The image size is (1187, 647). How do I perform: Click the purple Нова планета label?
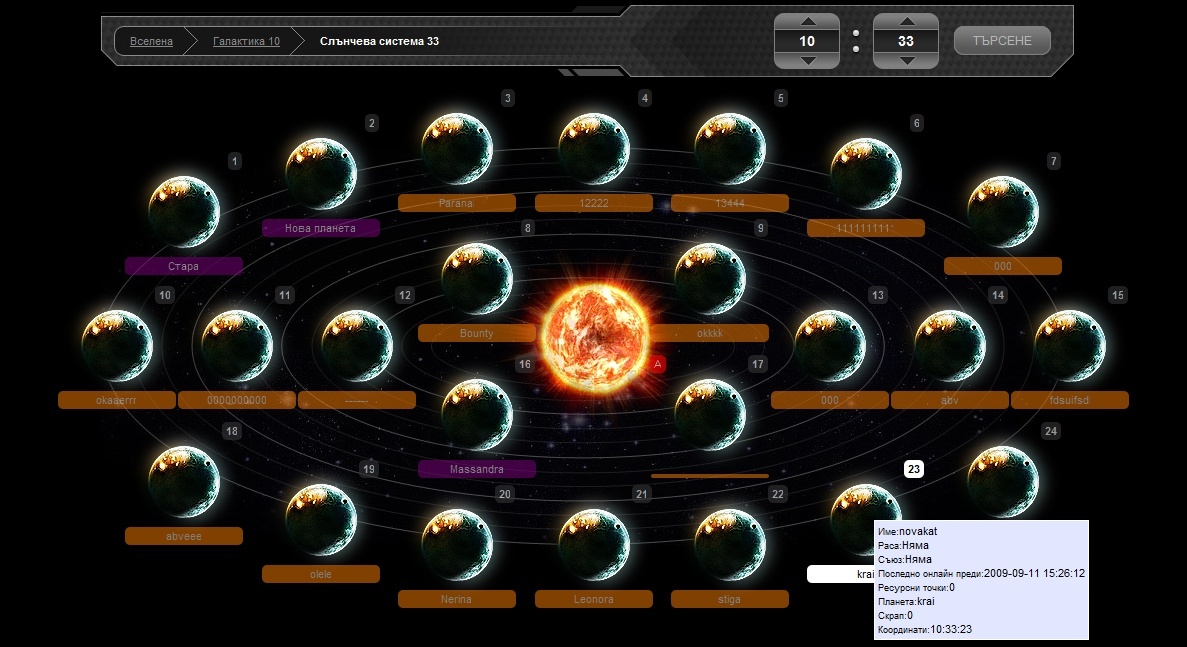pyautogui.click(x=321, y=228)
